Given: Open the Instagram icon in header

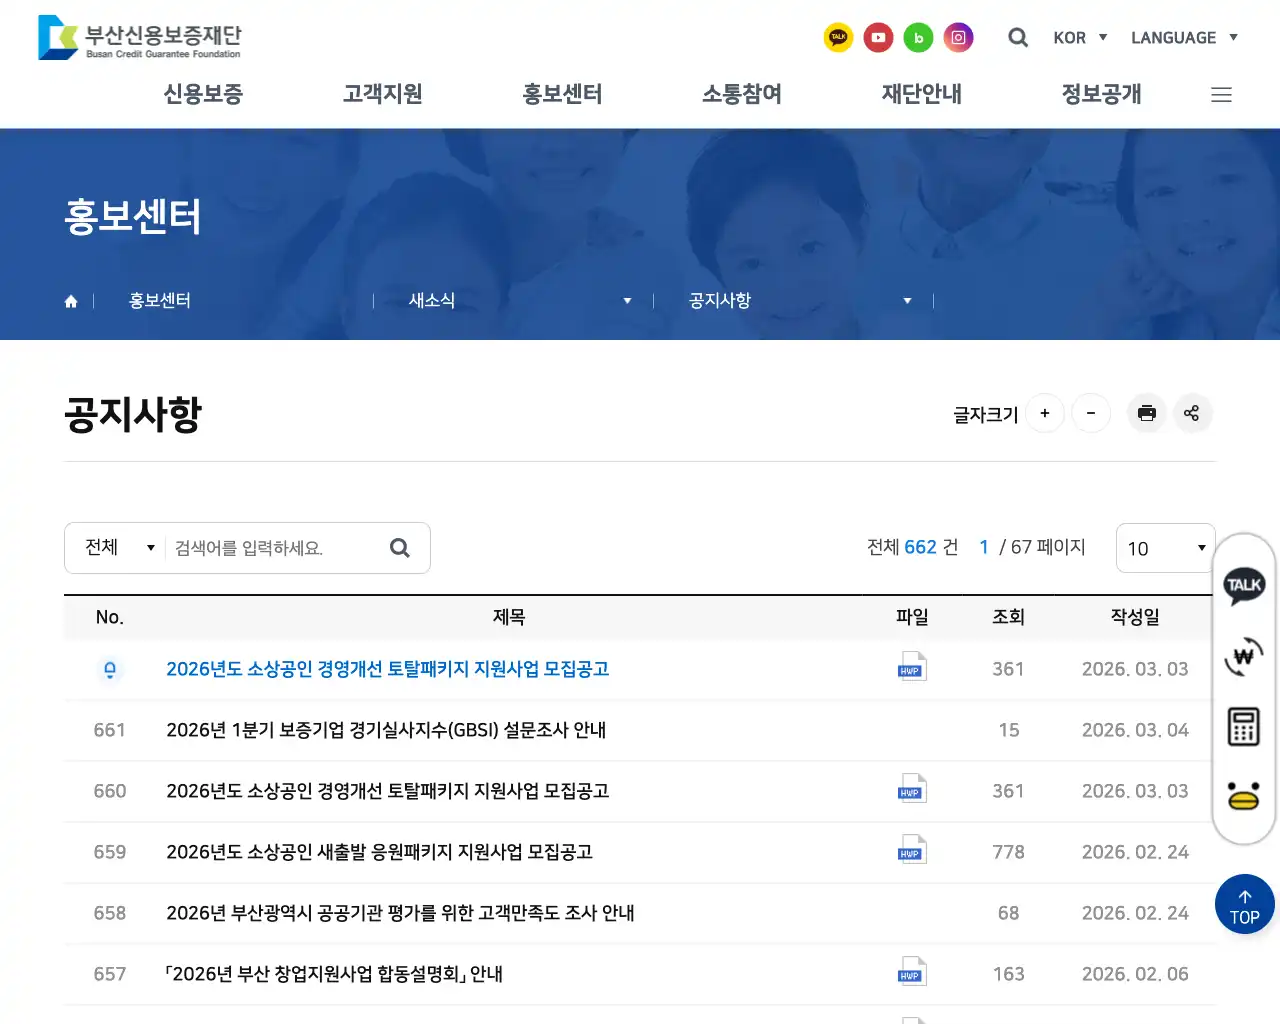Looking at the screenshot, I should pos(958,38).
